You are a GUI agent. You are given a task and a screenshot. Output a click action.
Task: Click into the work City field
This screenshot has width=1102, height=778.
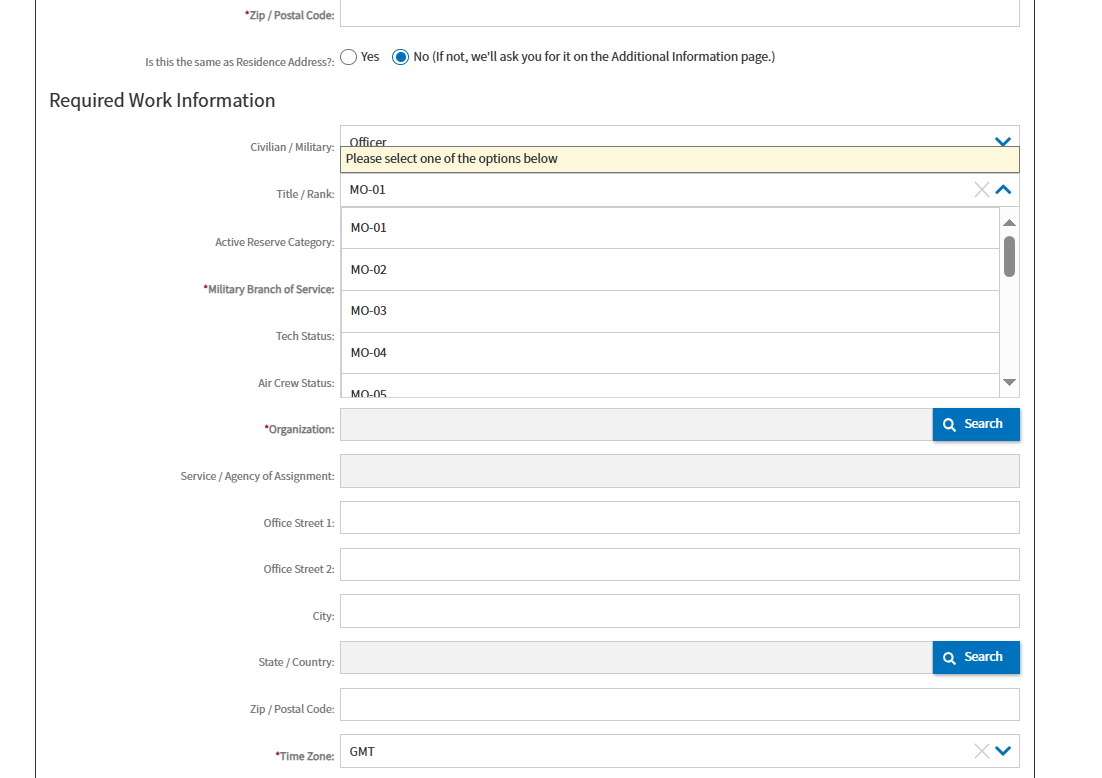pos(679,611)
